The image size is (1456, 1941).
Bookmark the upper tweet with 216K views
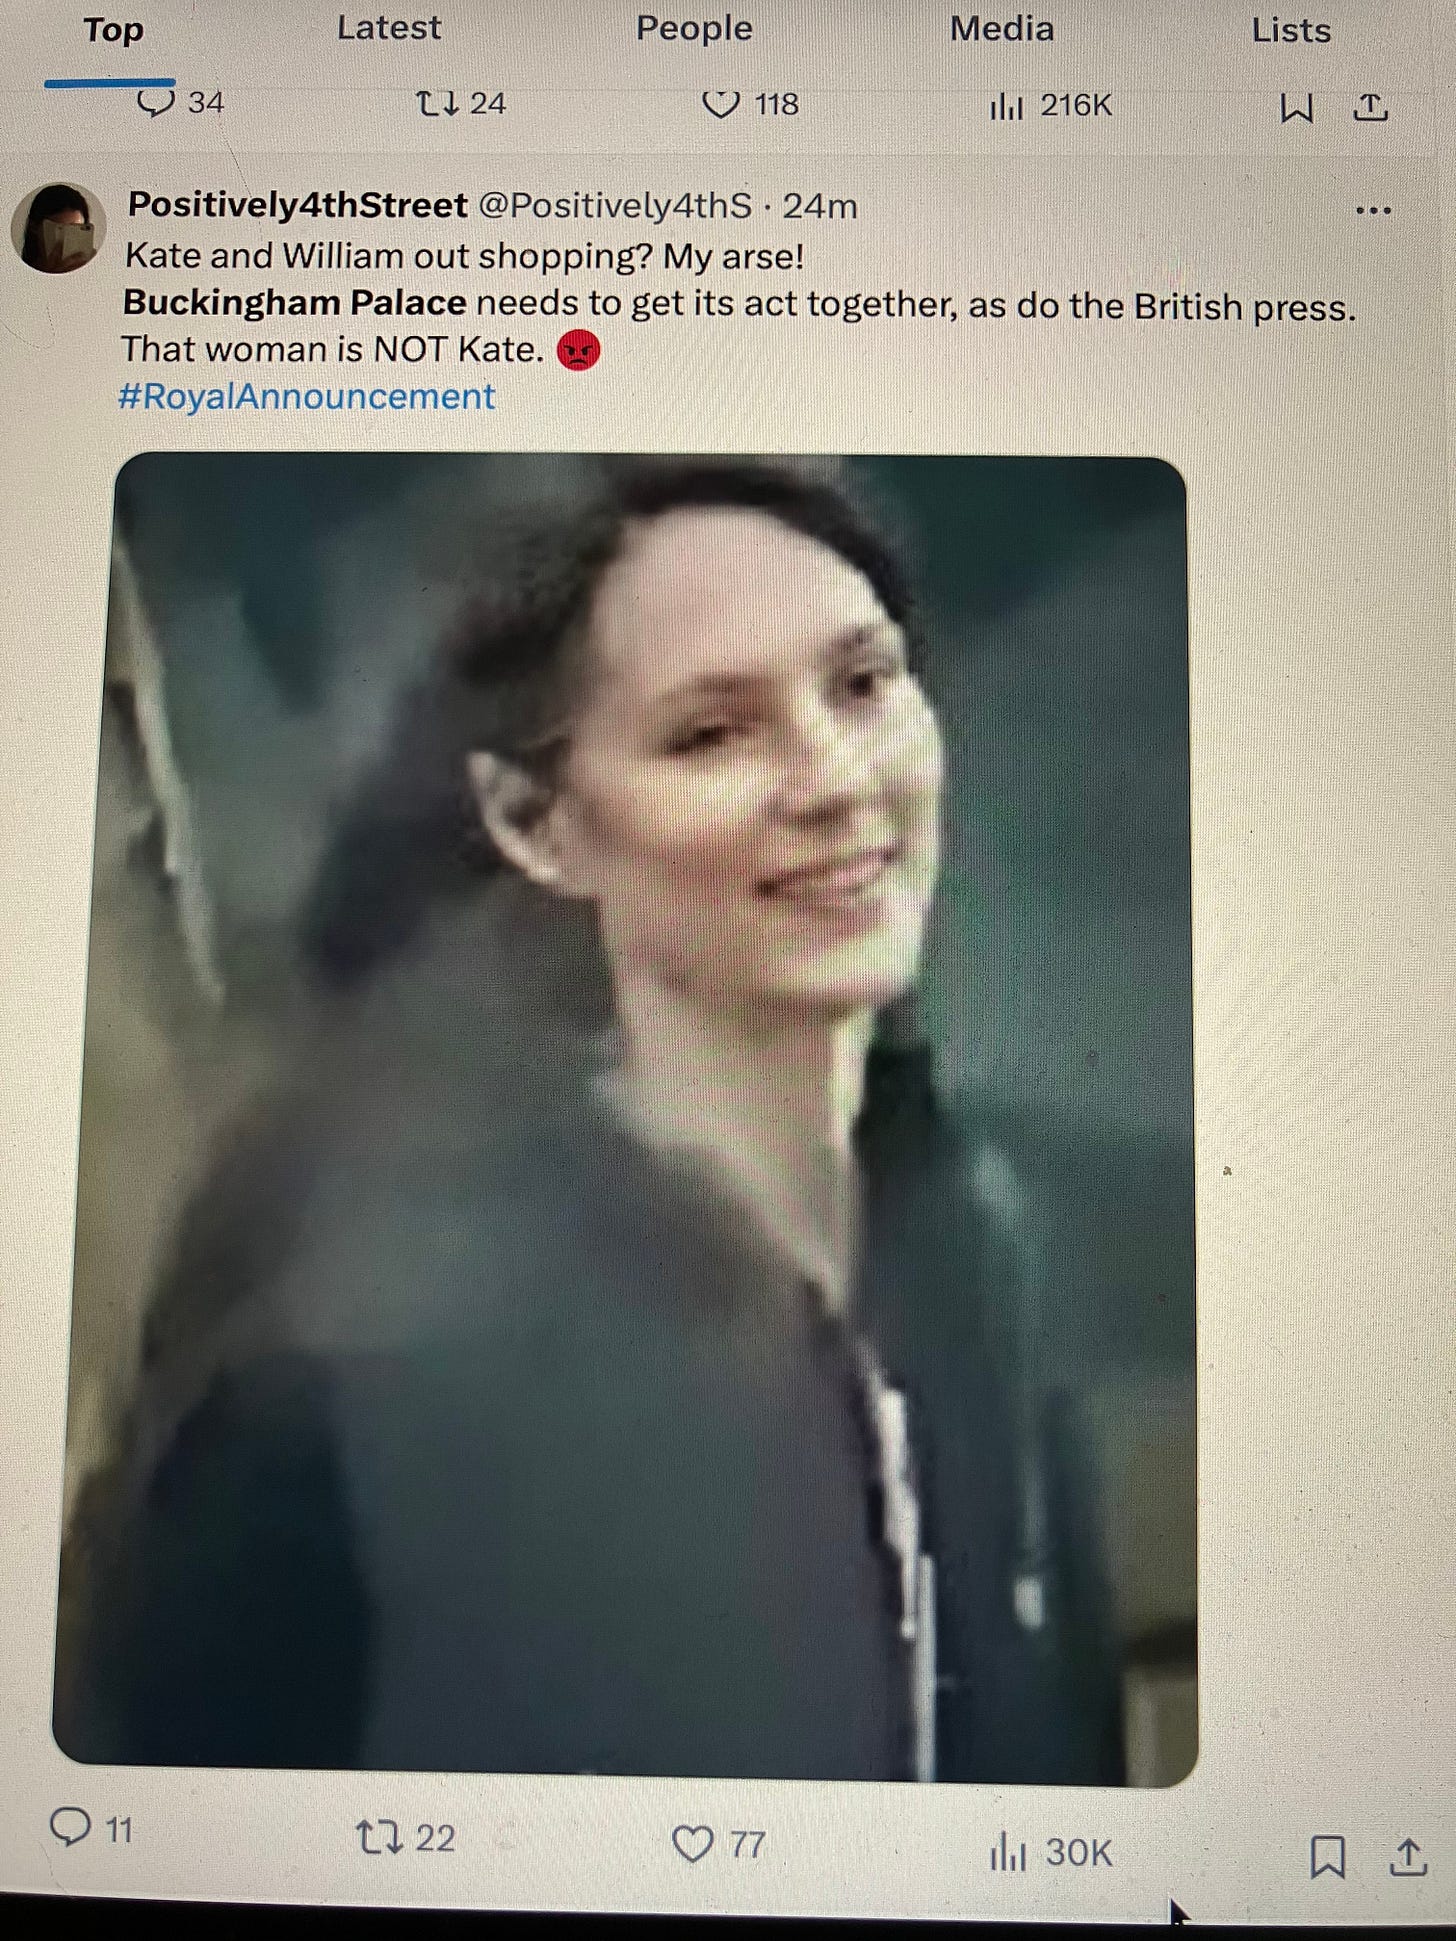(x=1296, y=107)
